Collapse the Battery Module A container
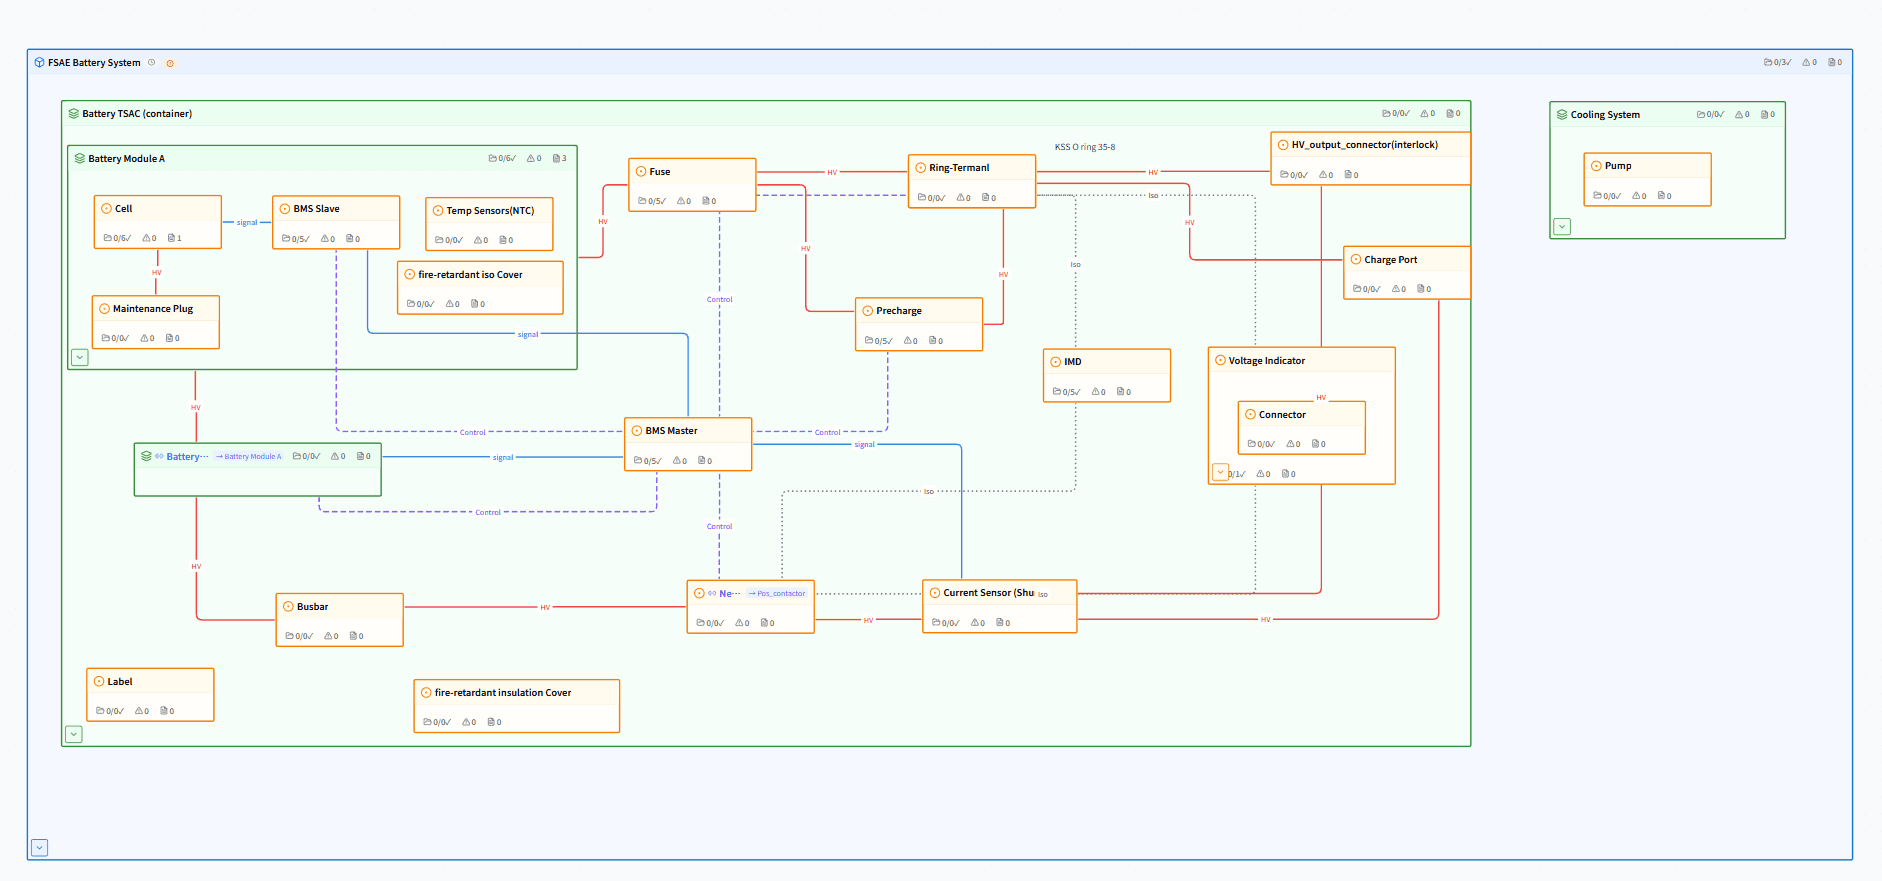 (80, 357)
